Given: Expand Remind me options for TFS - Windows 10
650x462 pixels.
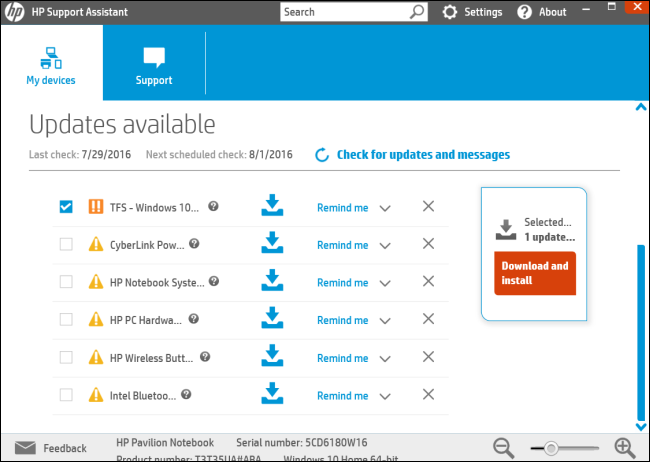Looking at the screenshot, I should coord(385,208).
